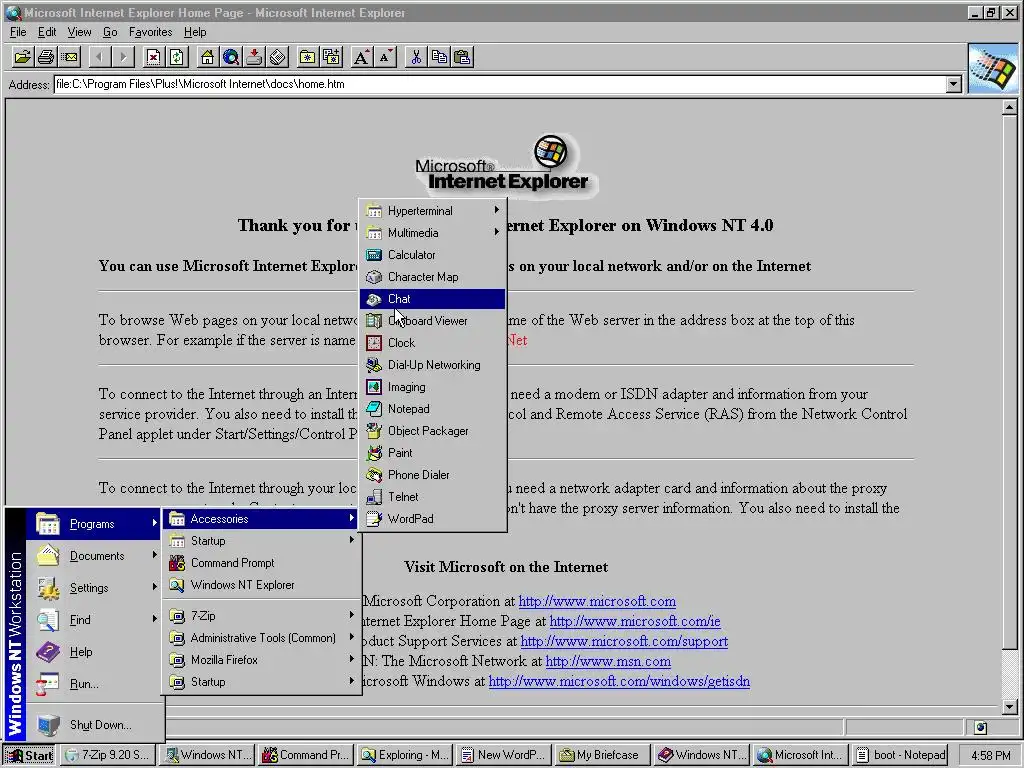Click the Paste clipboard toolbar icon
The width and height of the screenshot is (1024, 768).
coord(462,57)
